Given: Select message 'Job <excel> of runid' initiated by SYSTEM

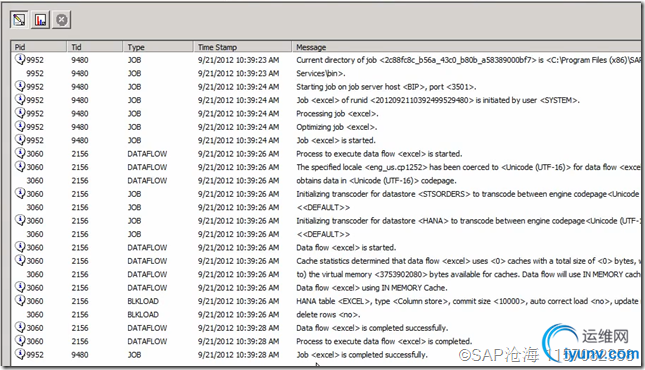Looking at the screenshot, I should coord(438,100).
